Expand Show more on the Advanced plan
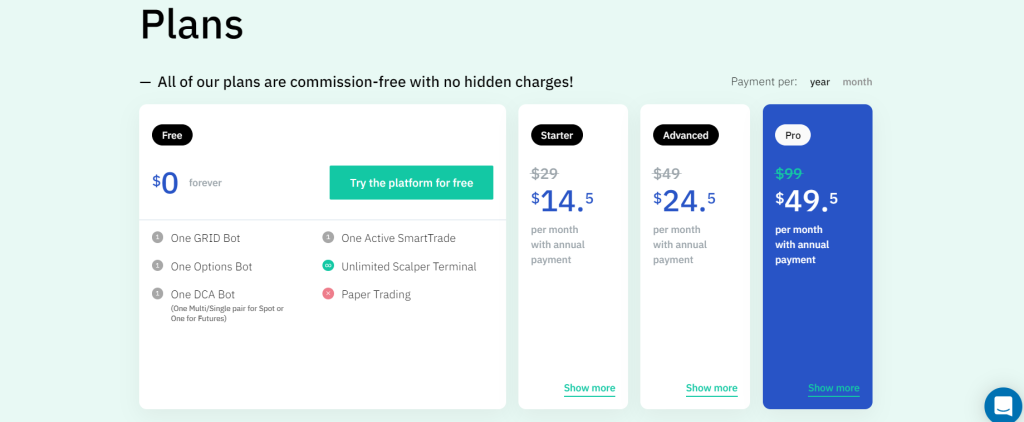The height and width of the screenshot is (422, 1024). [711, 388]
